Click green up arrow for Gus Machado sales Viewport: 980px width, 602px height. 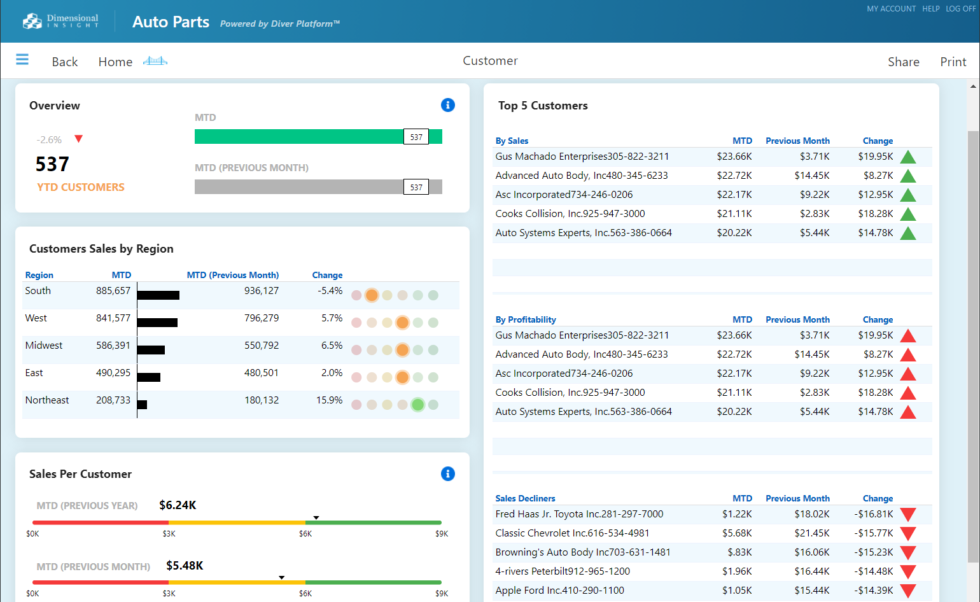tap(908, 157)
